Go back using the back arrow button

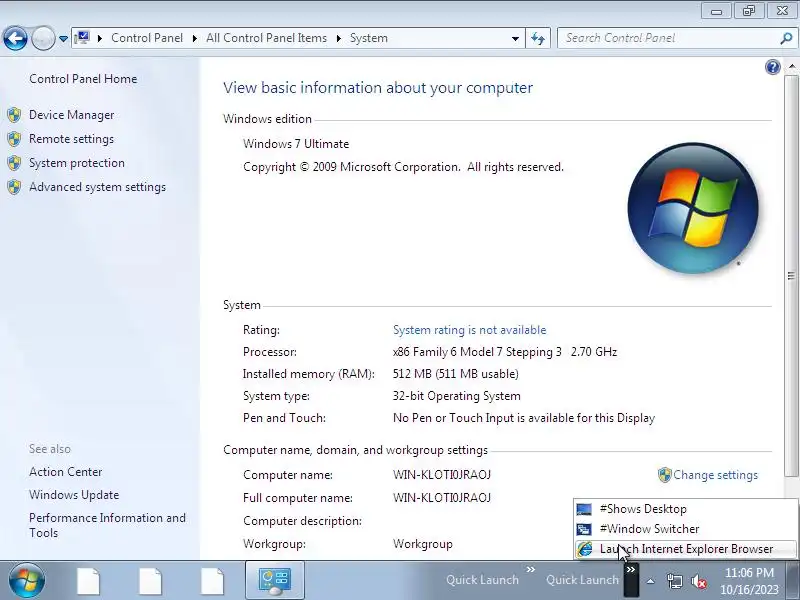coord(15,38)
